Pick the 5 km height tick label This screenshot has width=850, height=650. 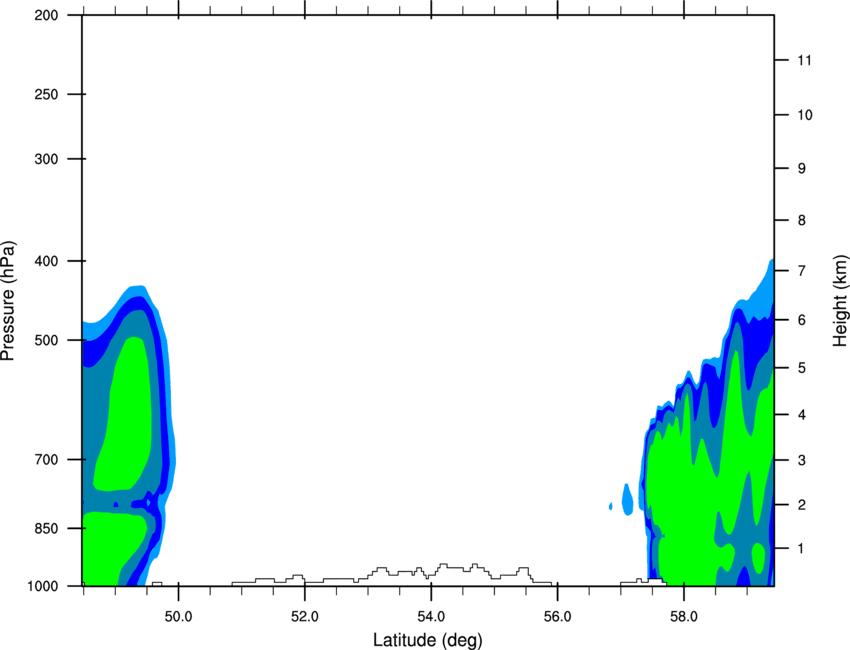(802, 368)
